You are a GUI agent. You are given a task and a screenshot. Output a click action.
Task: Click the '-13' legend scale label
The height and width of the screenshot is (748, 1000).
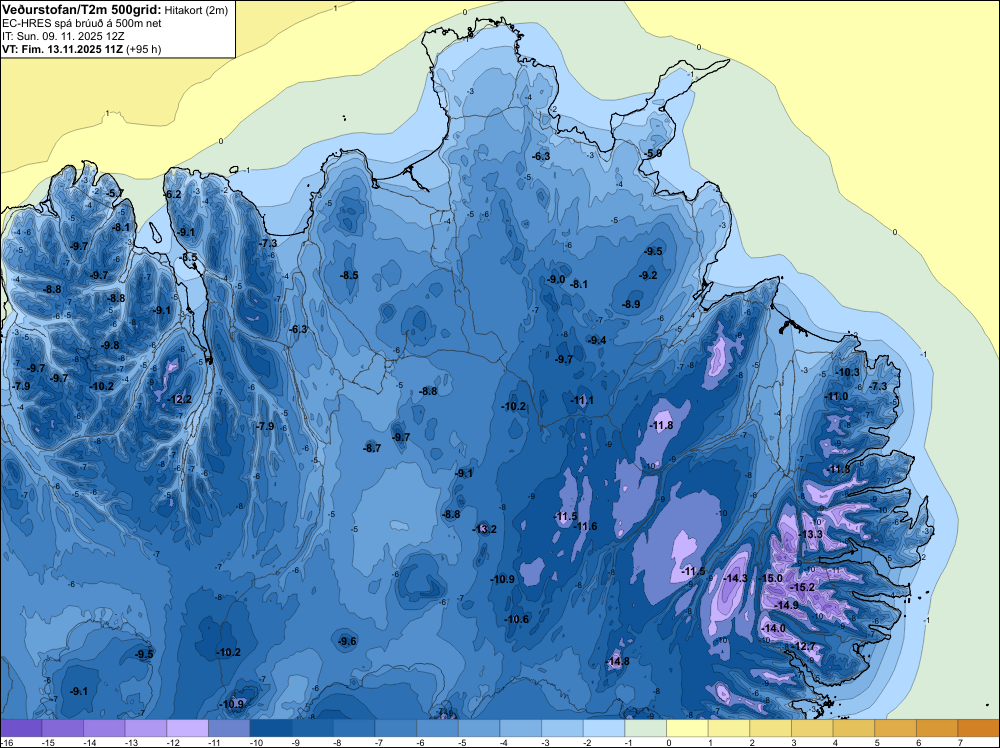(x=131, y=743)
